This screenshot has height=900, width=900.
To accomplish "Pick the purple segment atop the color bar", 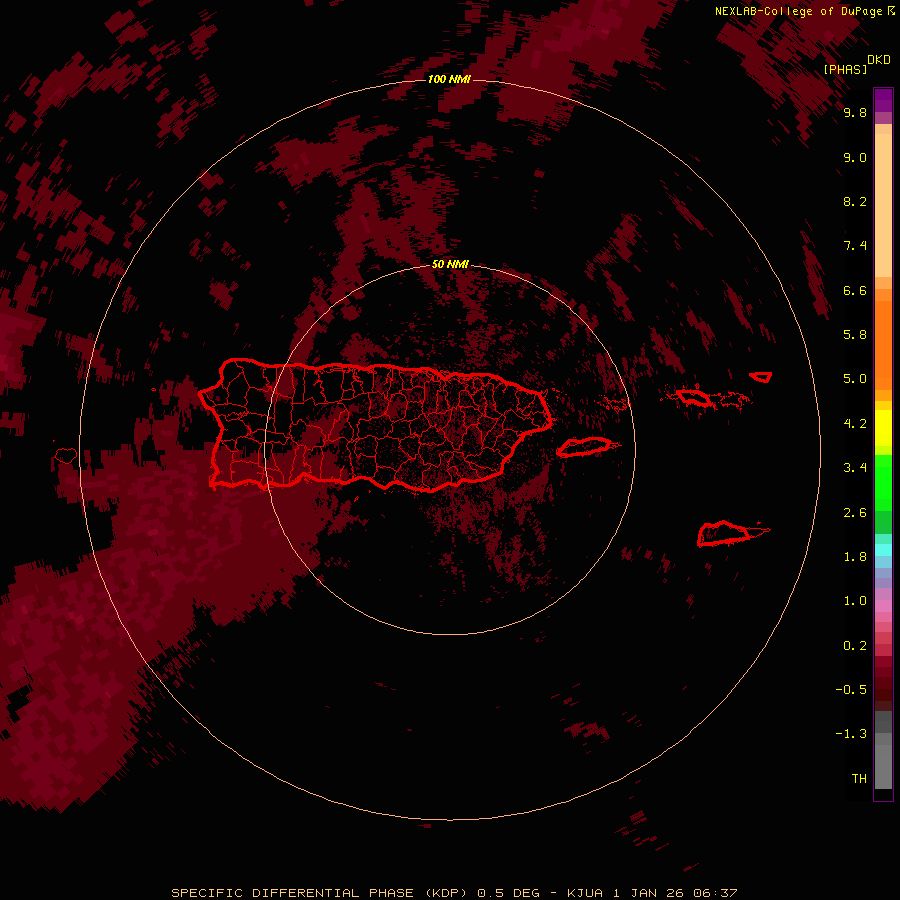I will coord(883,100).
